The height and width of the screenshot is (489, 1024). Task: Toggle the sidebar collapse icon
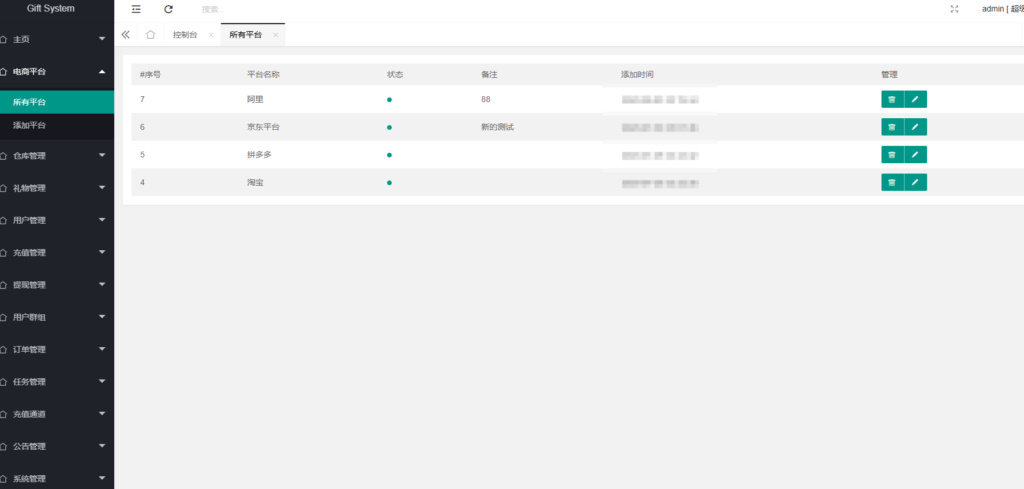(136, 9)
